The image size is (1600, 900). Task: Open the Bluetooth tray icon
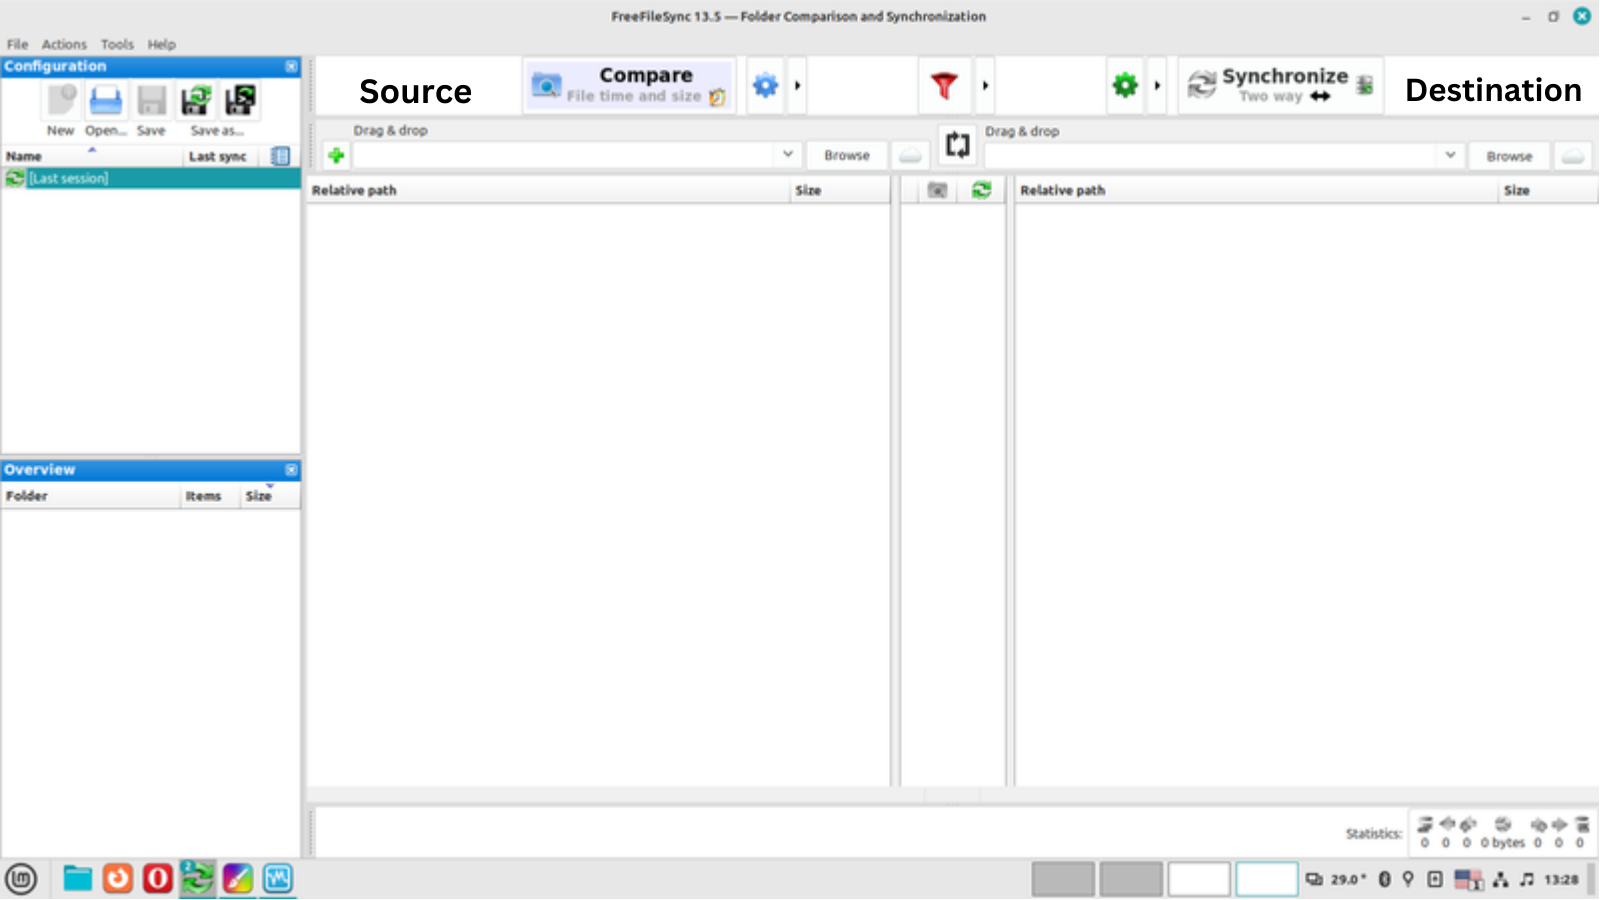[1385, 879]
